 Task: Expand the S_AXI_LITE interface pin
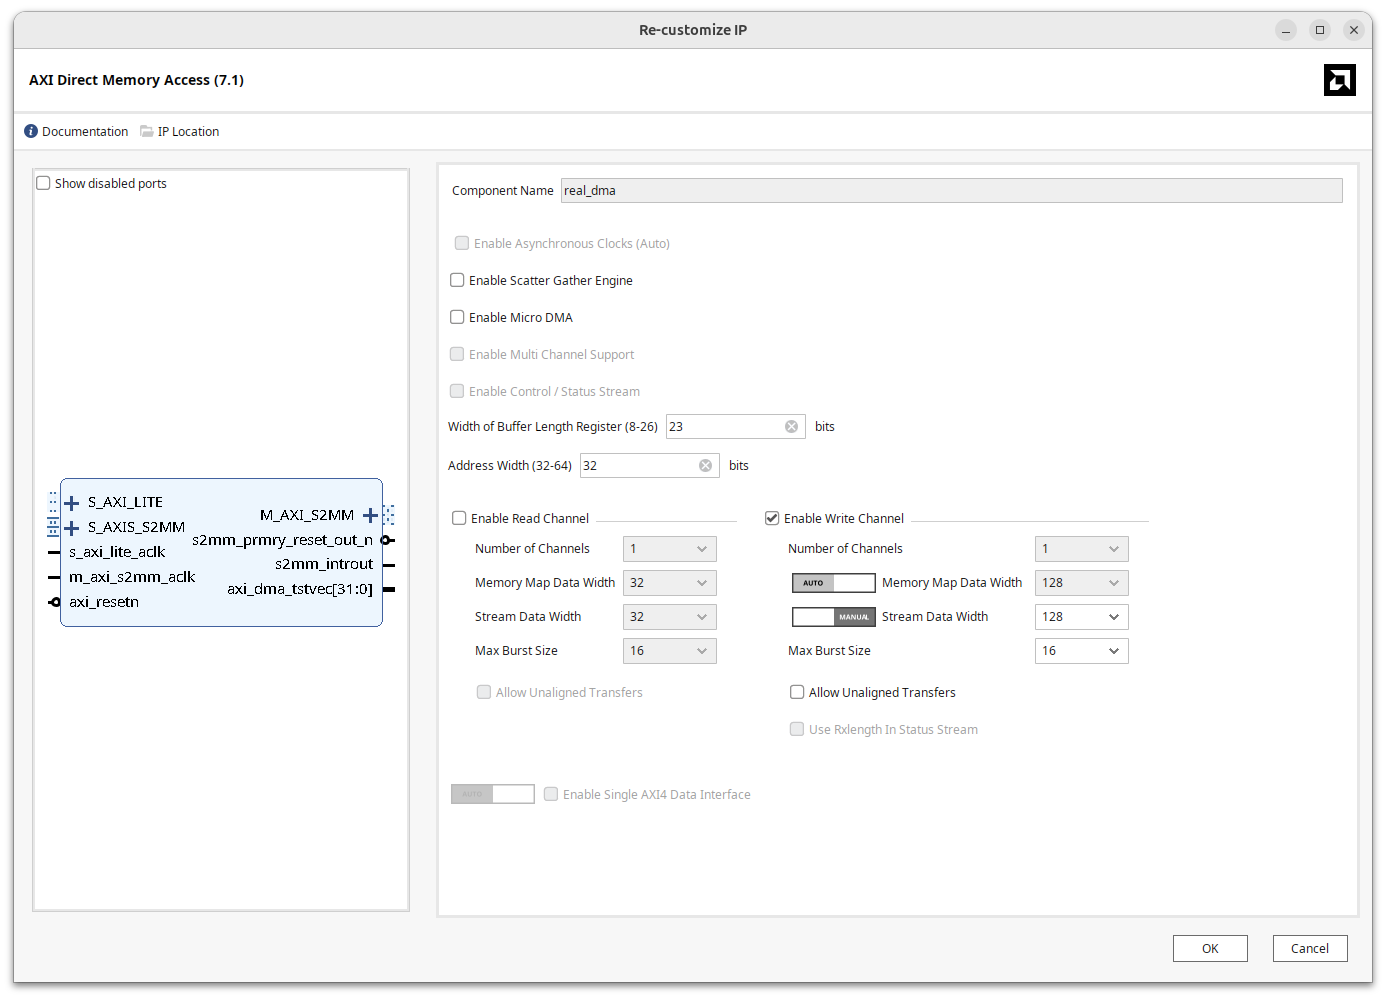70,502
